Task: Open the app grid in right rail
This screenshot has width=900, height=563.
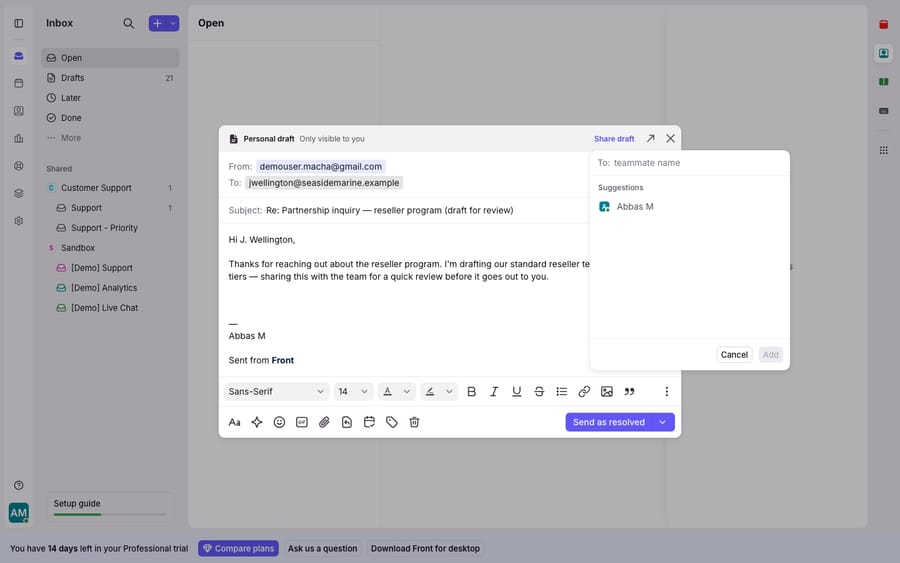Action: 884,150
